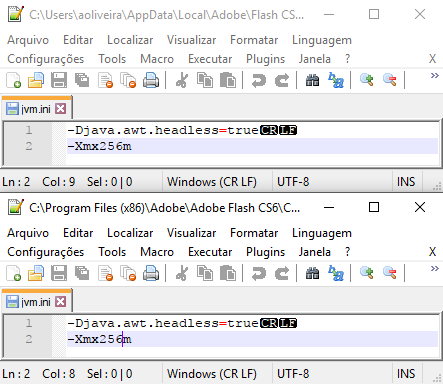Click line number 2 margin in top window
Image resolution: width=443 pixels, height=384 pixels.
click(x=29, y=146)
